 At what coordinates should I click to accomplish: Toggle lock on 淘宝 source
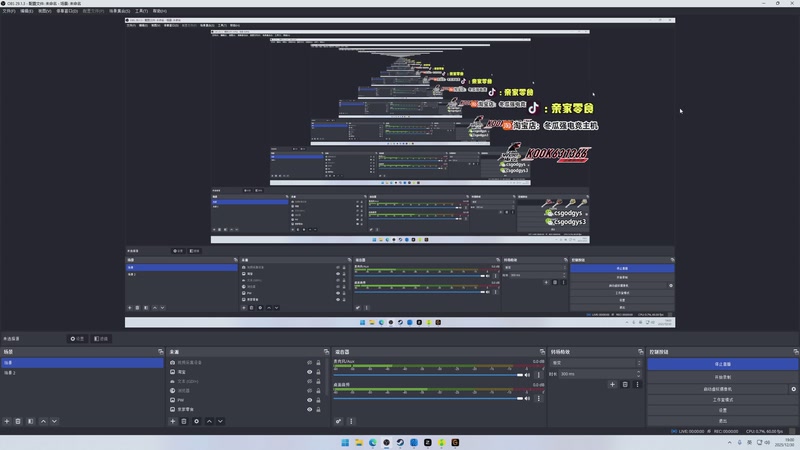click(x=318, y=372)
